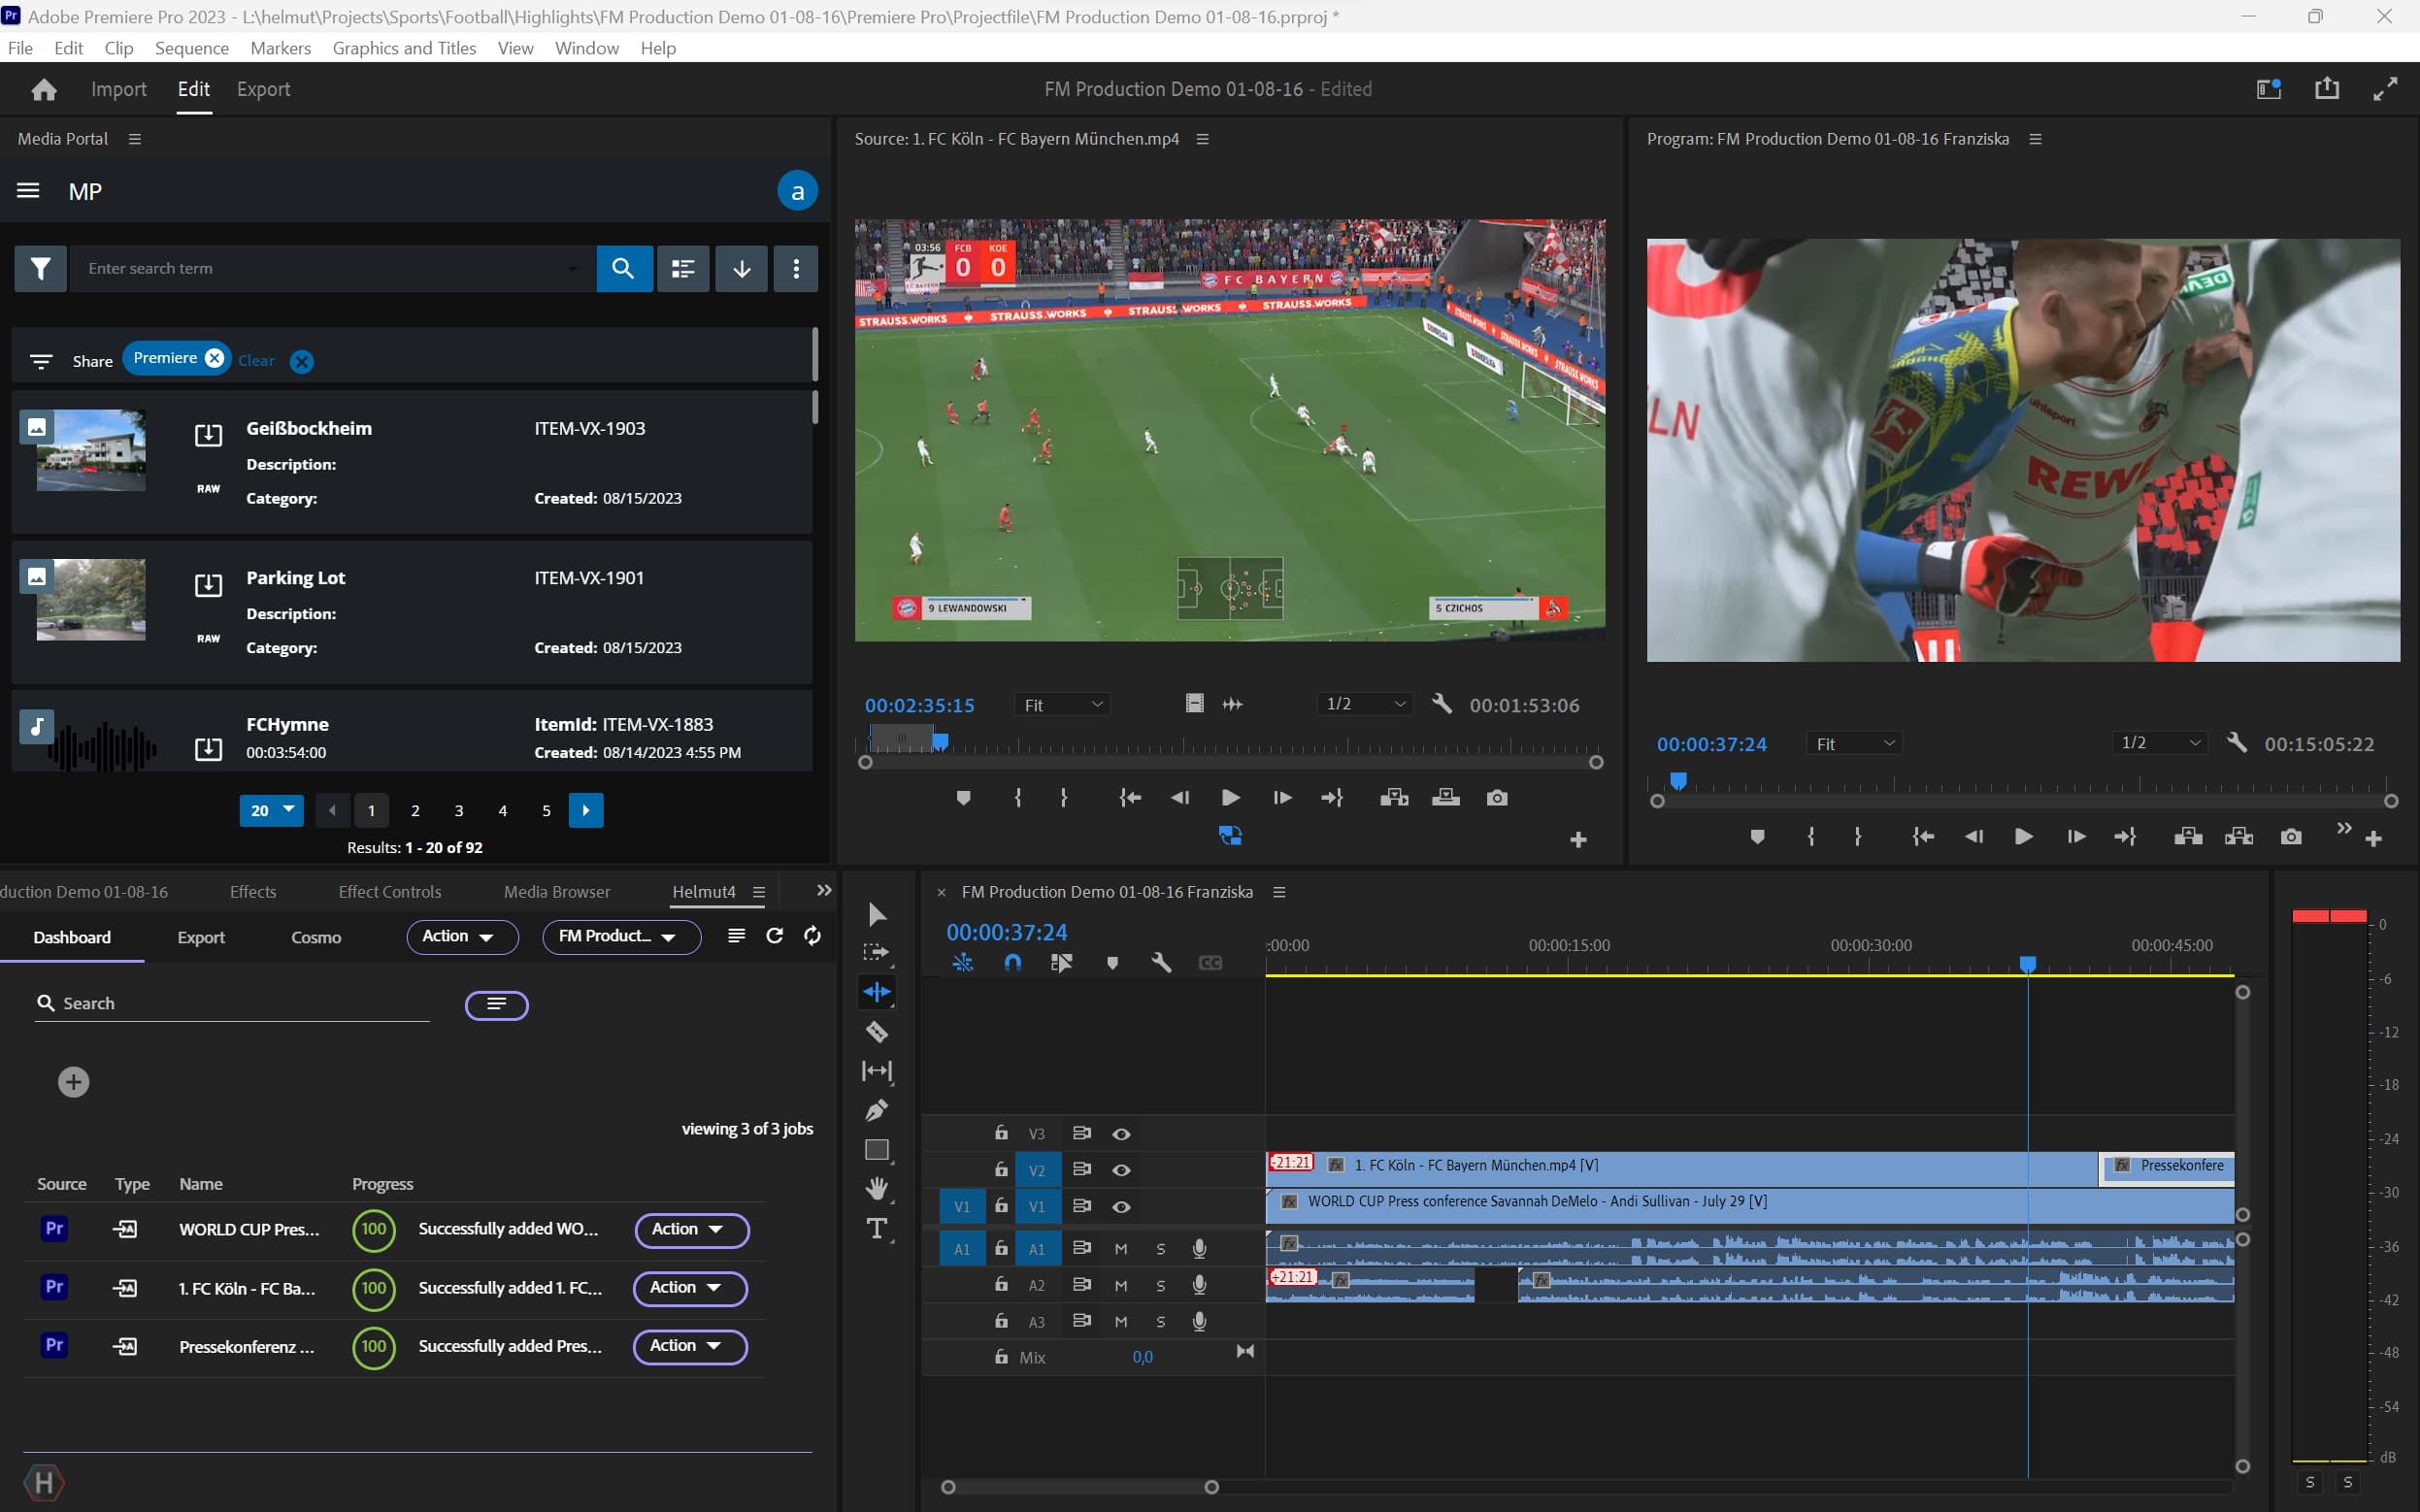Open Action dropdown for Pressekonferenz job
This screenshot has height=1512, width=2420.
pos(690,1346)
